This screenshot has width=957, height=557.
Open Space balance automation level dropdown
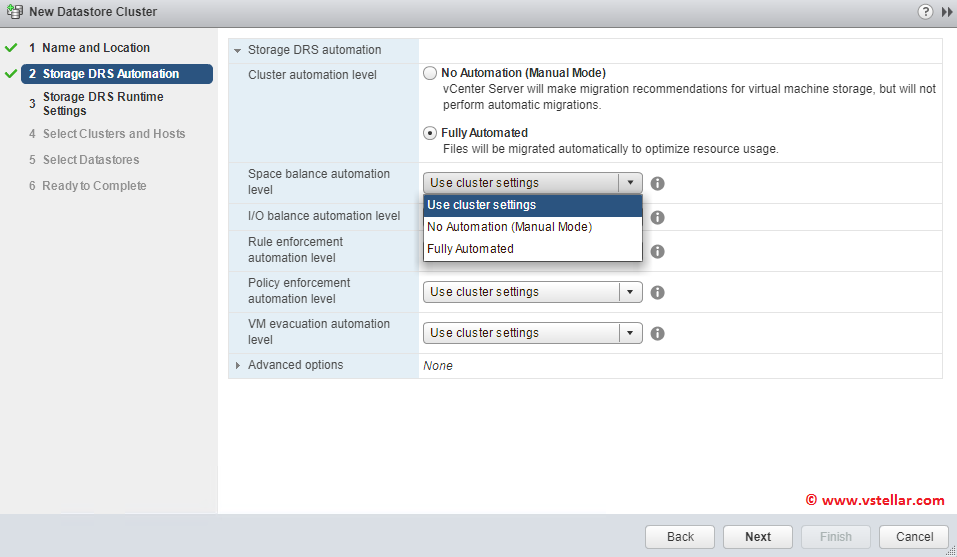point(532,183)
